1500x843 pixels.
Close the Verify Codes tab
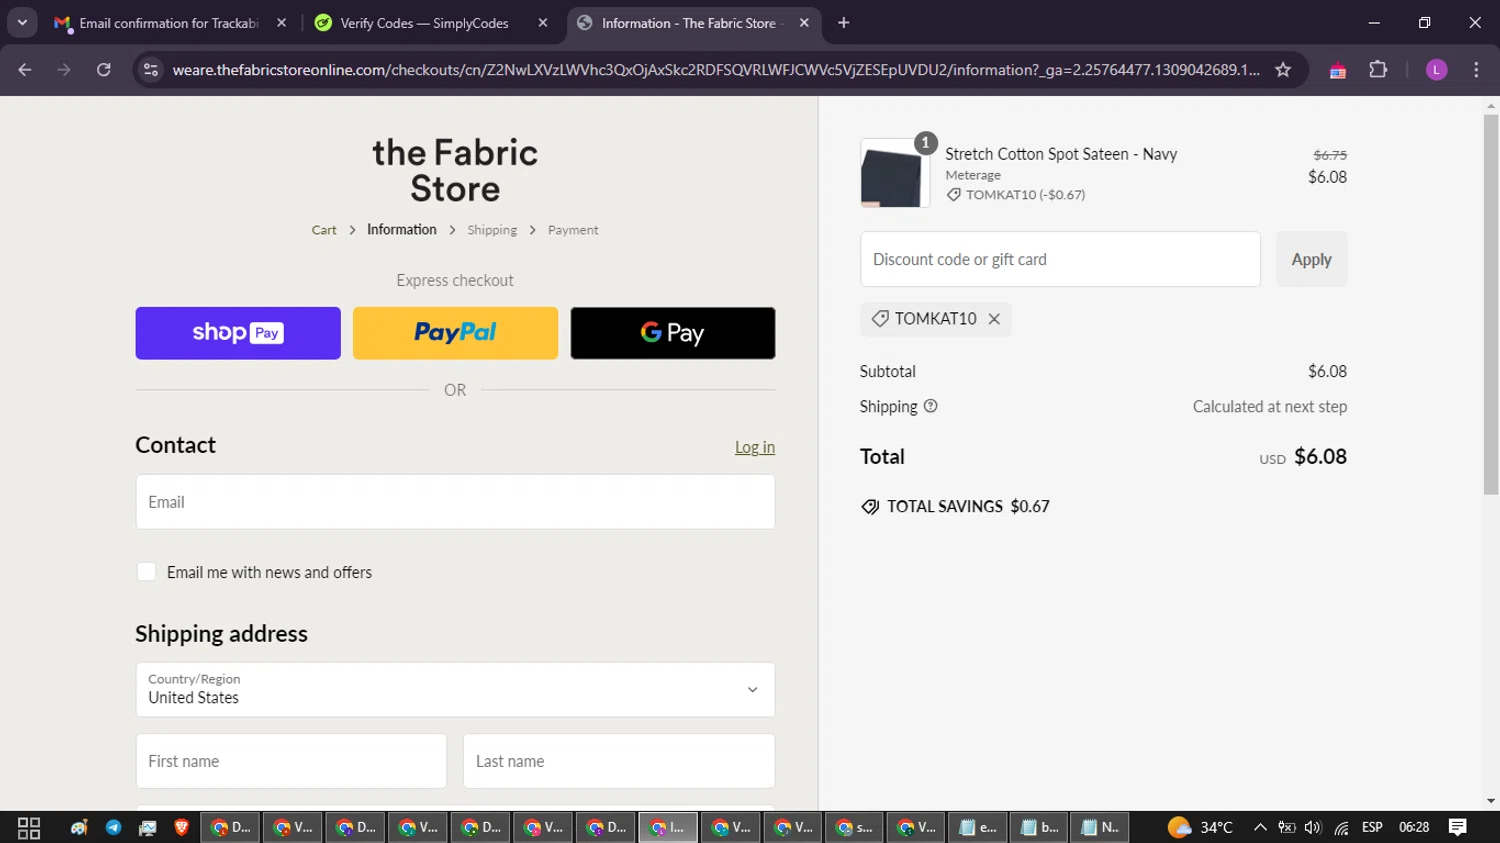coord(543,22)
